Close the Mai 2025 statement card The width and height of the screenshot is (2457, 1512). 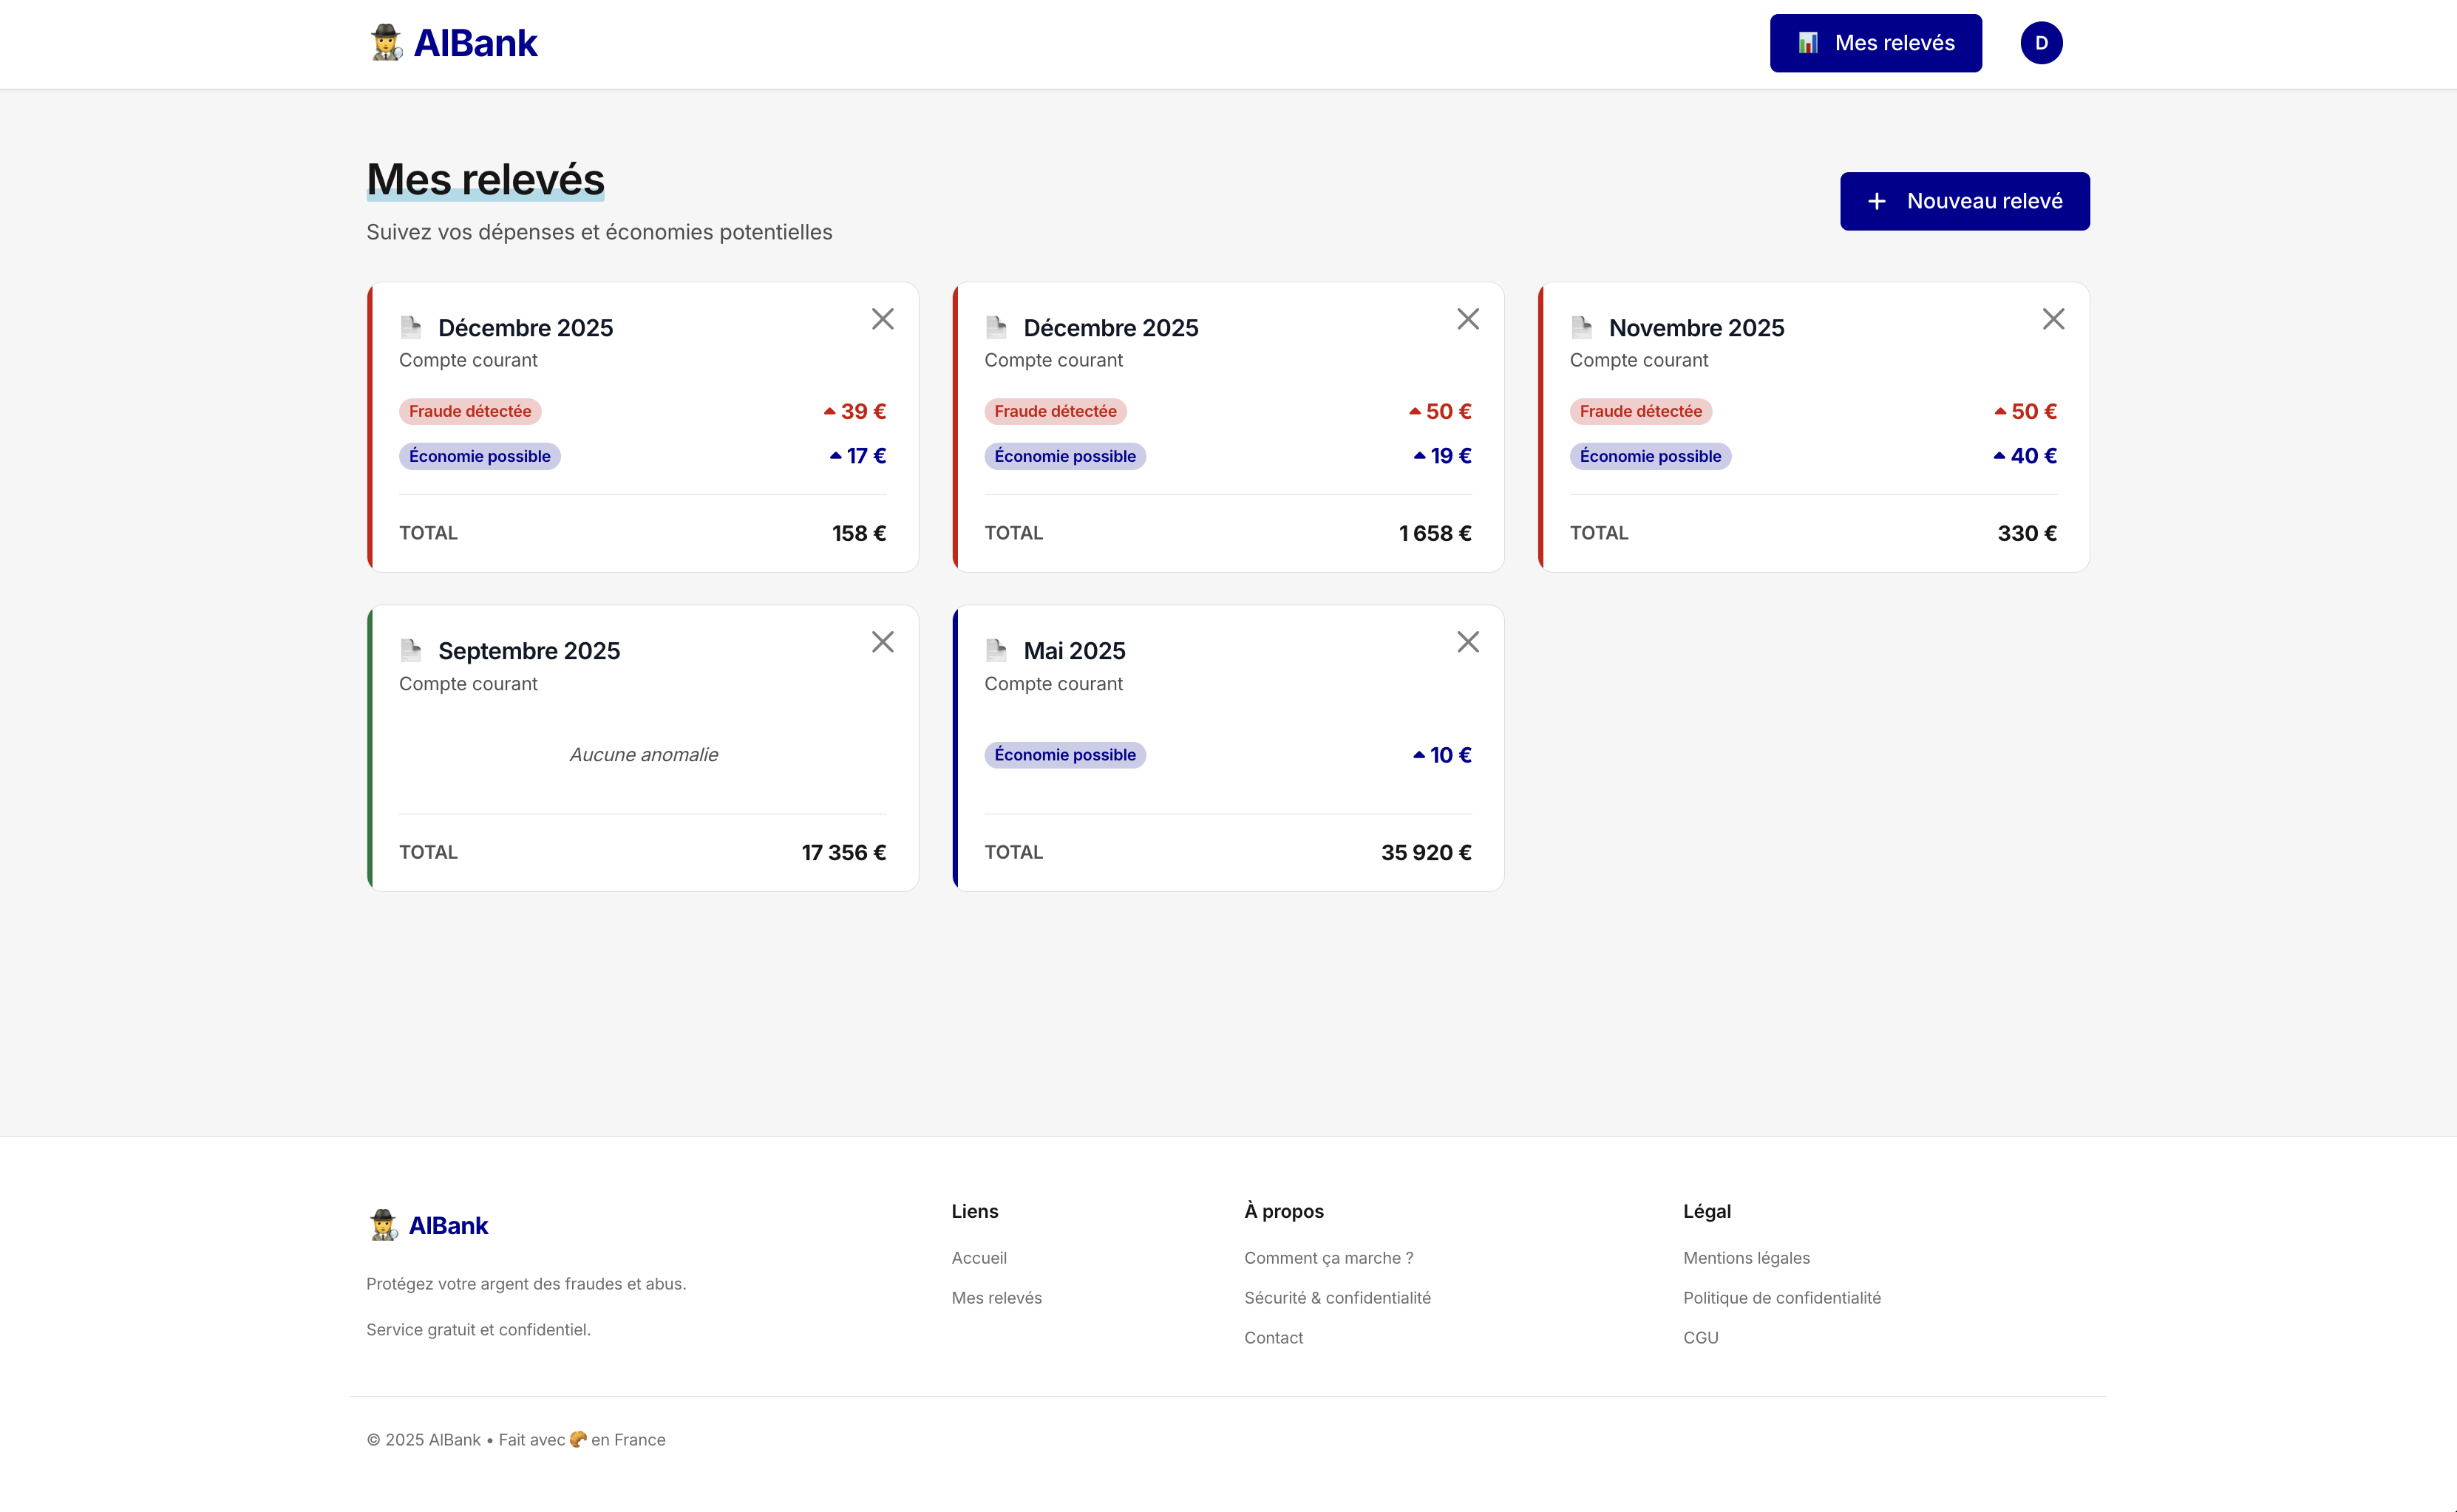[1467, 642]
